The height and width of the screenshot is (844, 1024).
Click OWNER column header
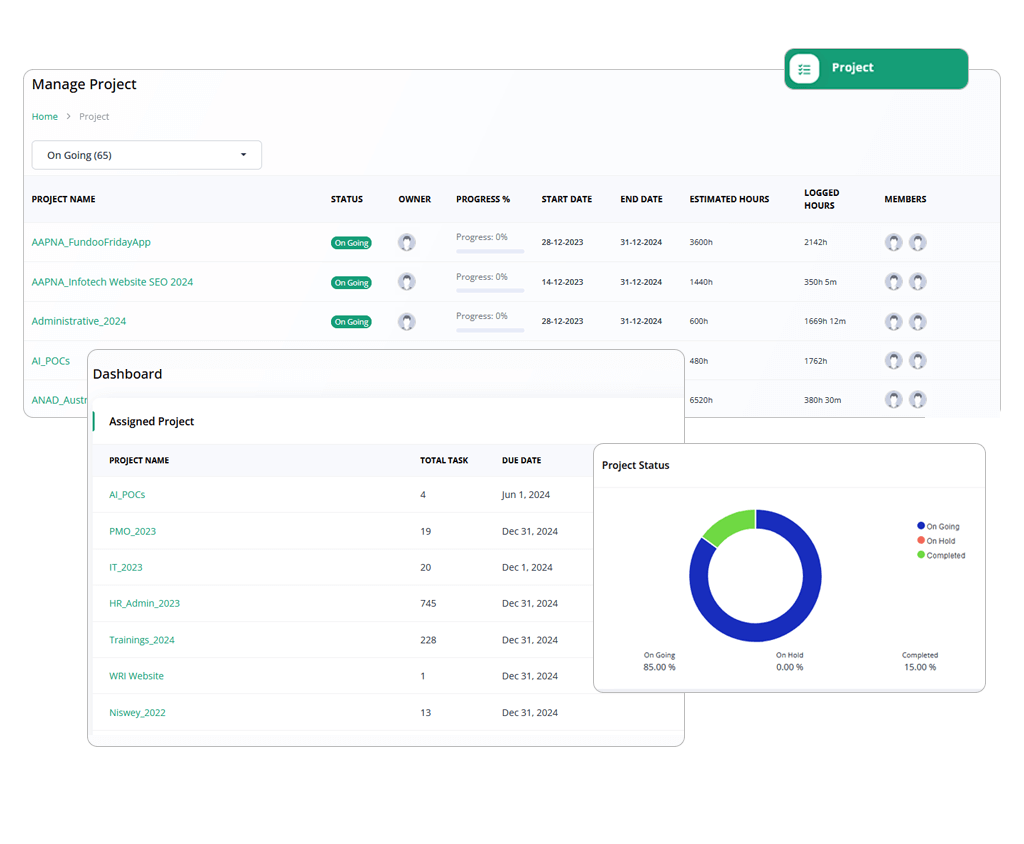coord(415,199)
